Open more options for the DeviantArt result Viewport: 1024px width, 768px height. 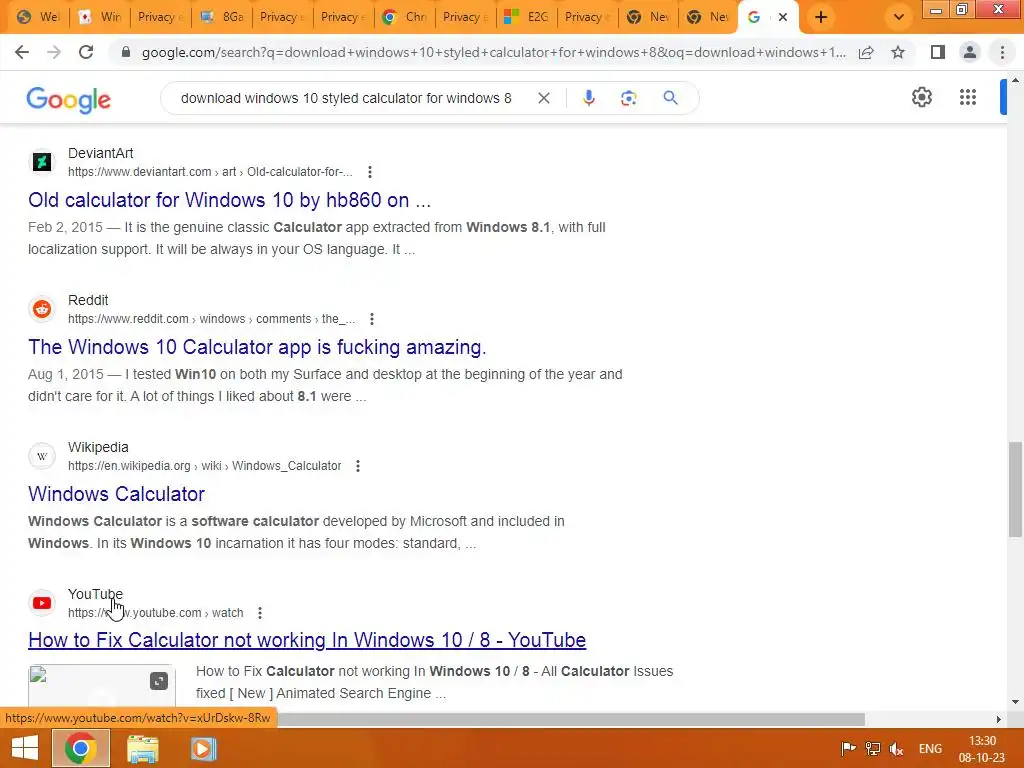pos(370,172)
